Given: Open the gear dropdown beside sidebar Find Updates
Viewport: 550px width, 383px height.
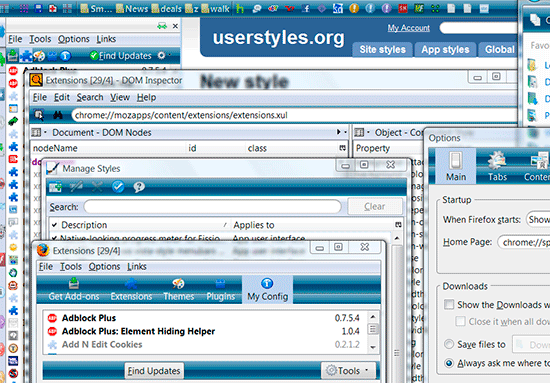Looking at the screenshot, I should (x=164, y=55).
